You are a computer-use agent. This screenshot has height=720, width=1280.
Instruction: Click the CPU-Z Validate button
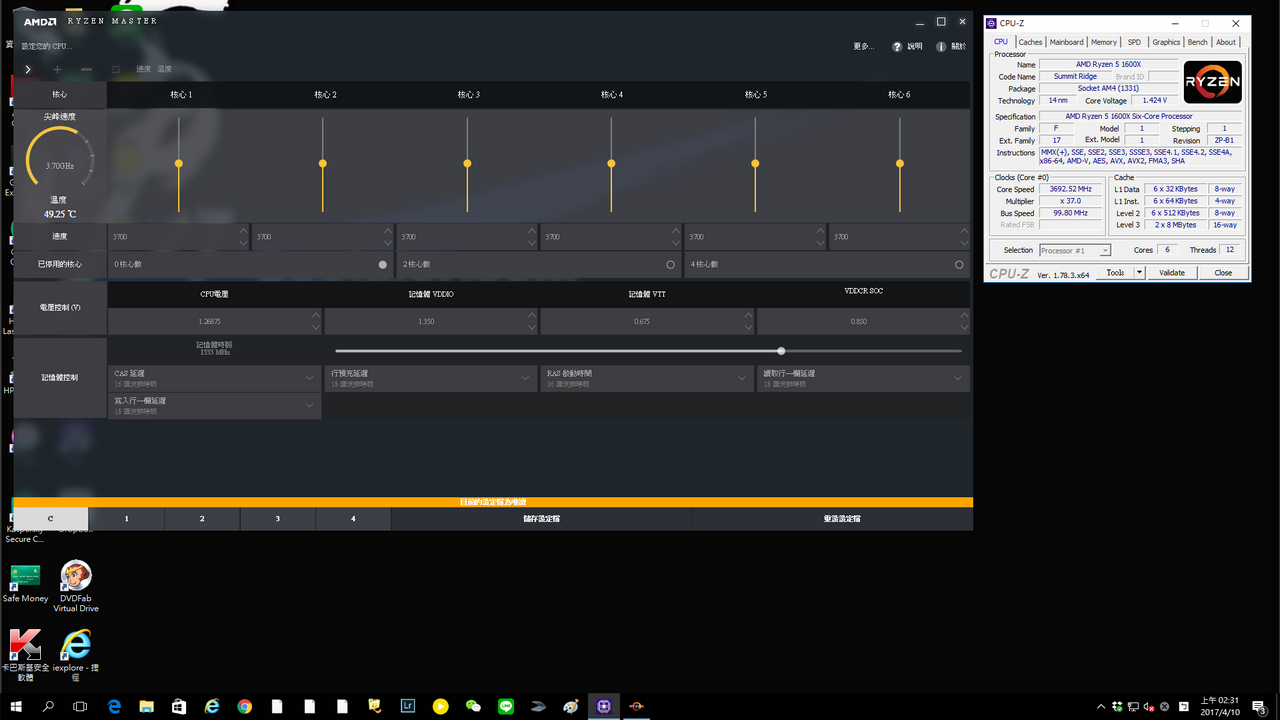click(1172, 272)
